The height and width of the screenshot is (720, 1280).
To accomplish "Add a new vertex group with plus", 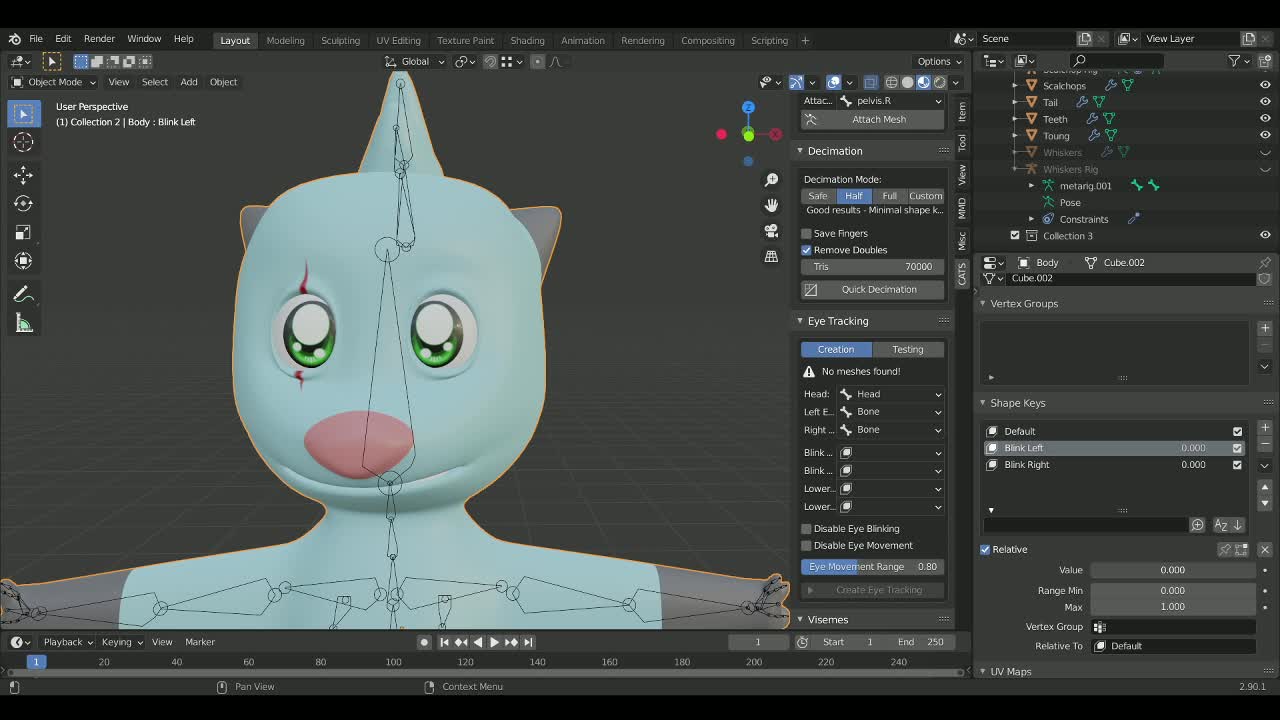I will point(1265,328).
